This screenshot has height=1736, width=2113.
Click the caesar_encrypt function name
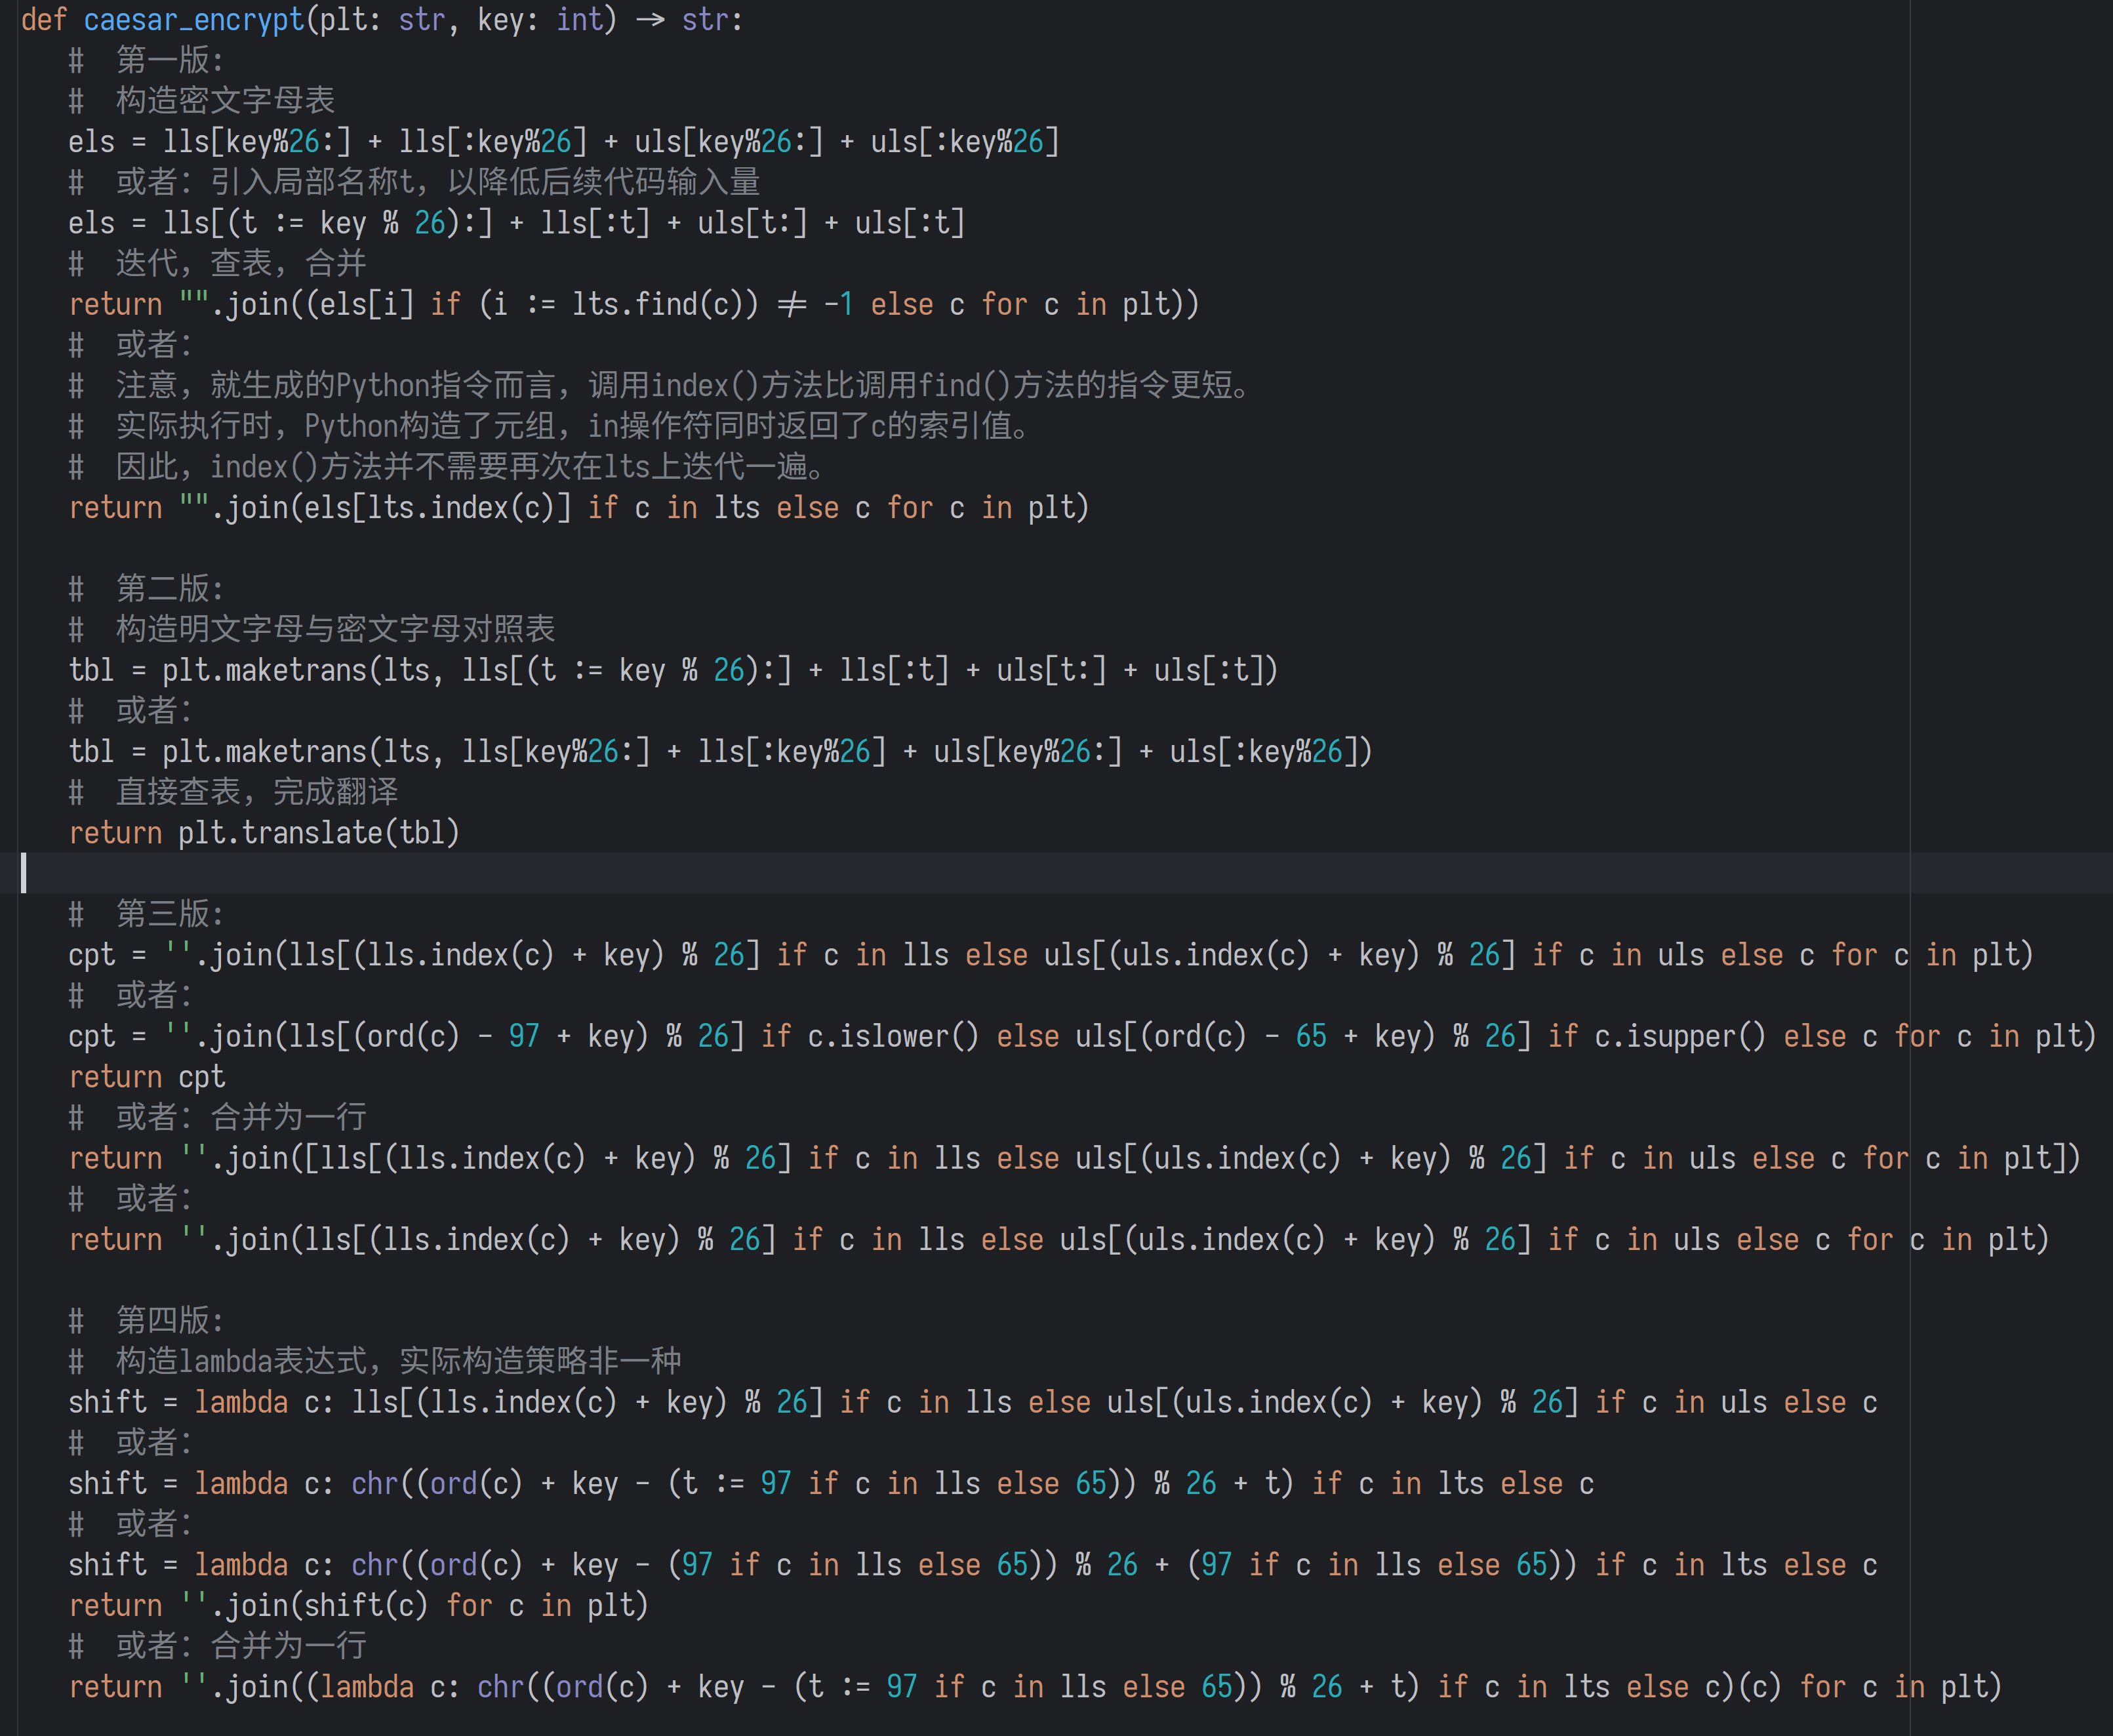click(193, 20)
